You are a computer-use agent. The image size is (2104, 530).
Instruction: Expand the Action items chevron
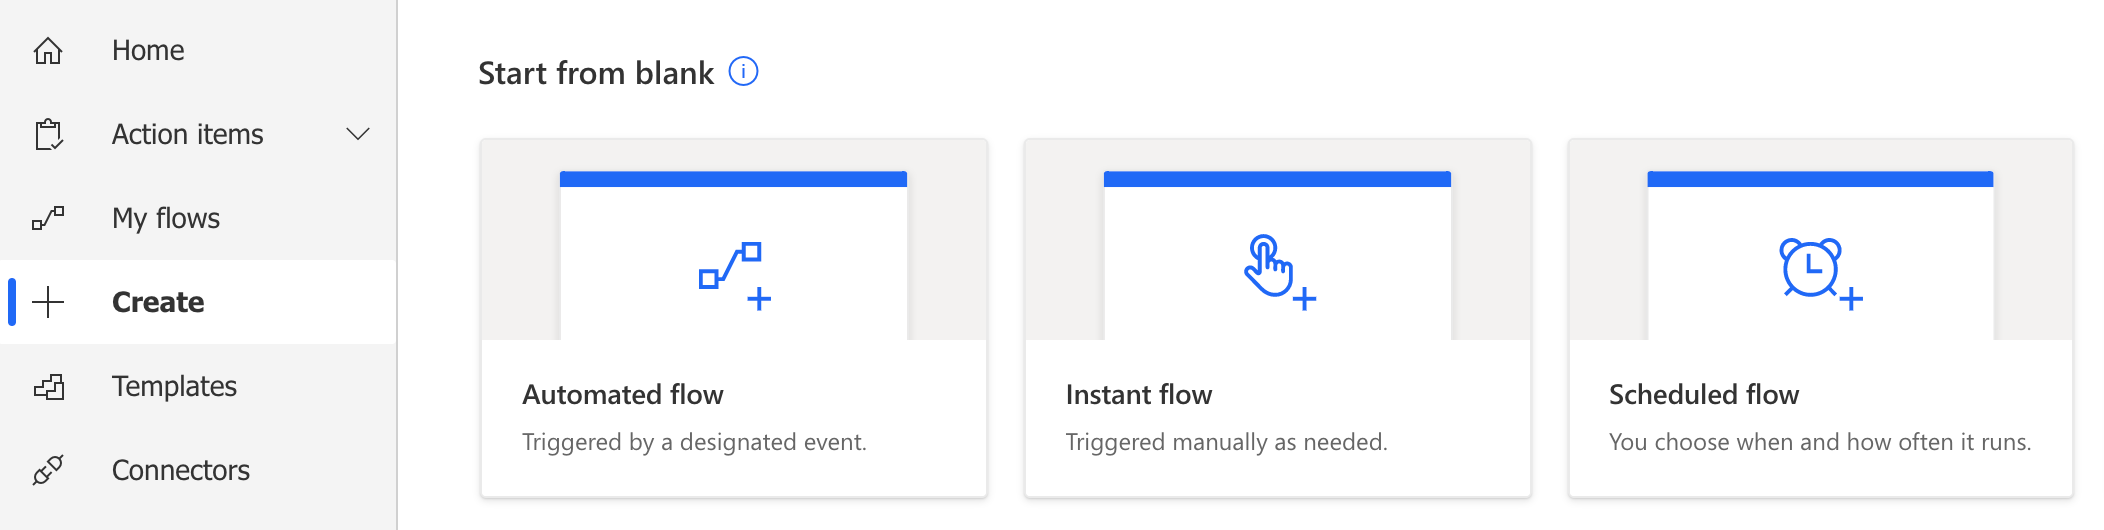click(358, 134)
